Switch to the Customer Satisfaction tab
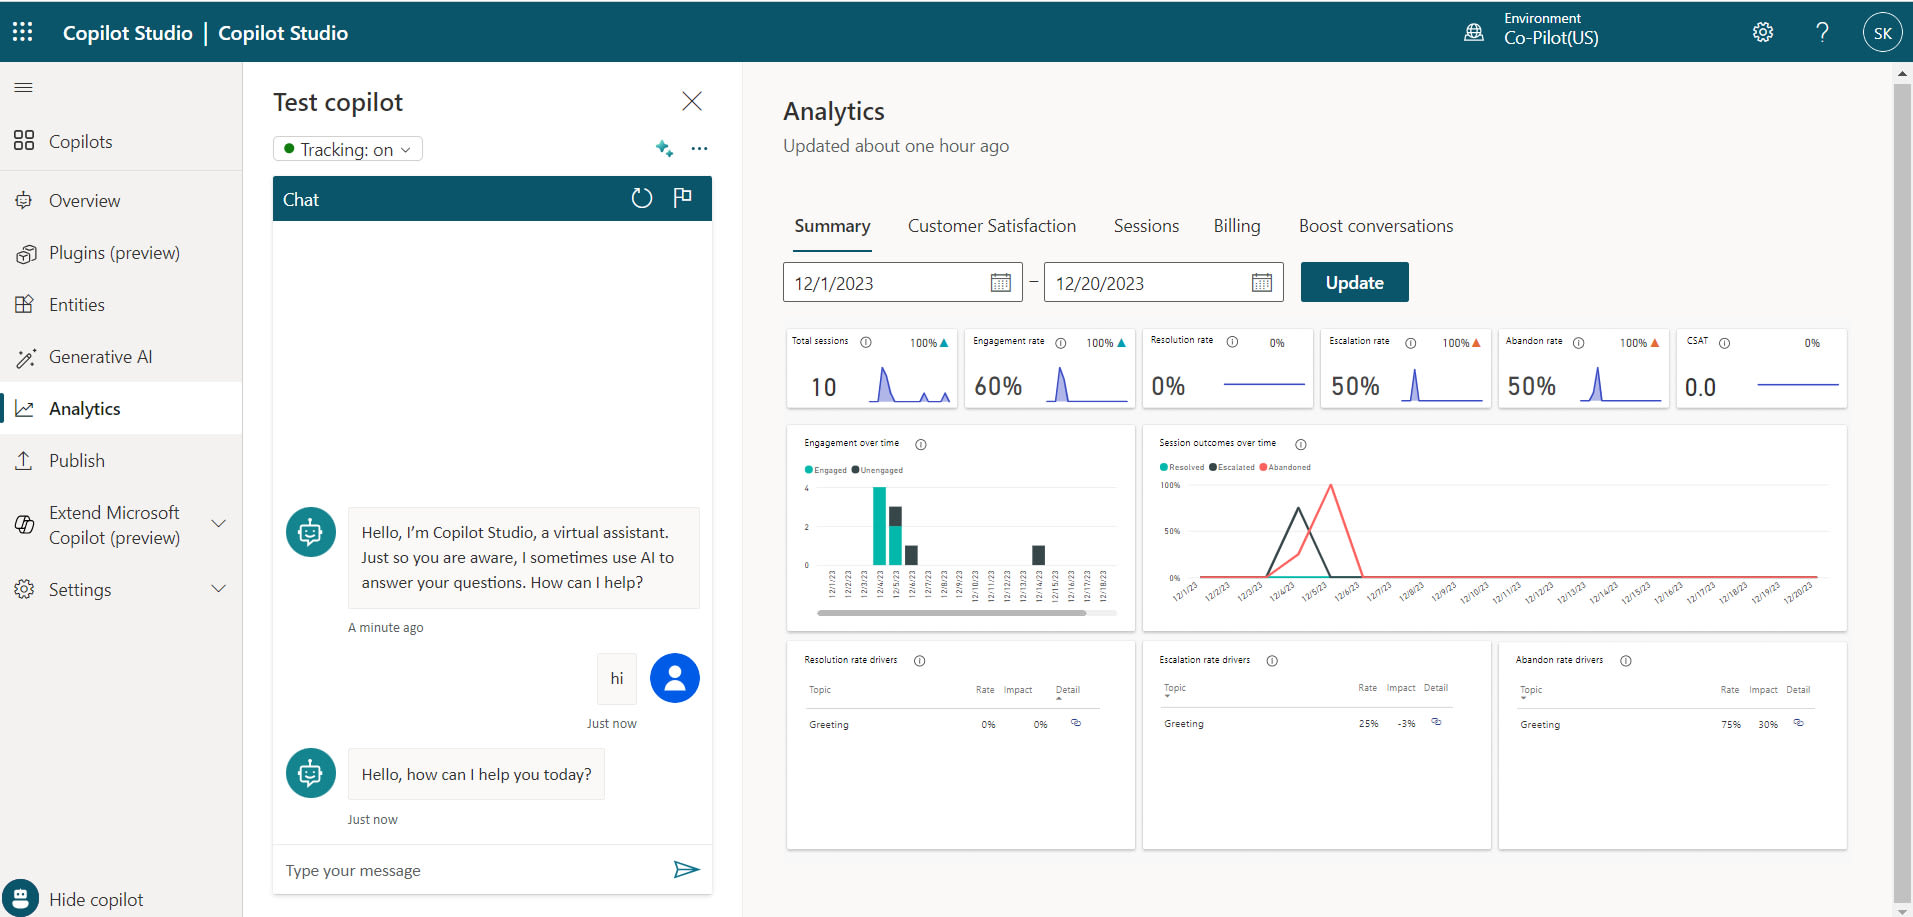This screenshot has width=1913, height=917. click(x=991, y=226)
